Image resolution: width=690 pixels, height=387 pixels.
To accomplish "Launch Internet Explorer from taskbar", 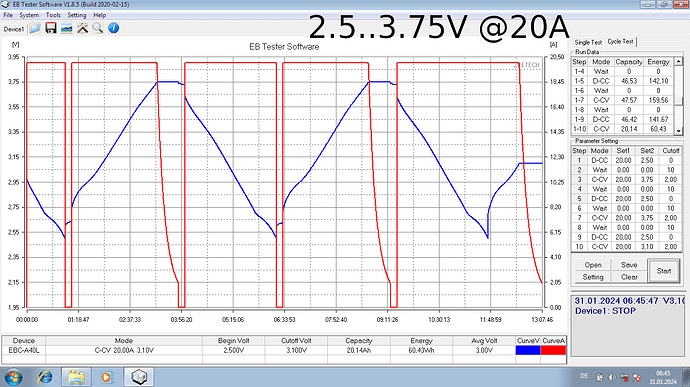I will point(45,377).
